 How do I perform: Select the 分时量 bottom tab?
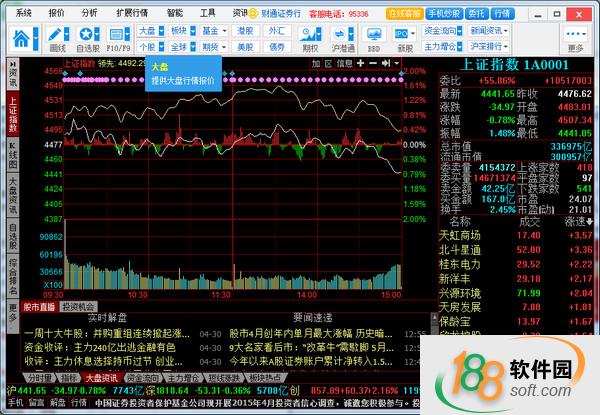point(39,378)
